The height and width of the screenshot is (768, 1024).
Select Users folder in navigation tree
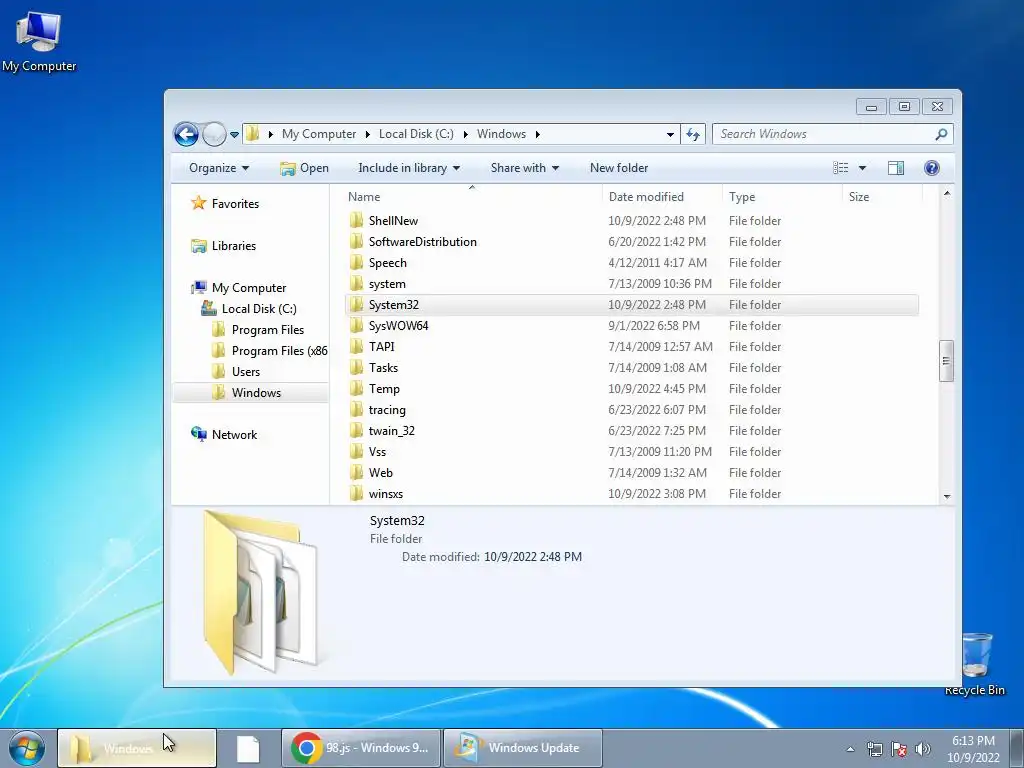pyautogui.click(x=236, y=372)
